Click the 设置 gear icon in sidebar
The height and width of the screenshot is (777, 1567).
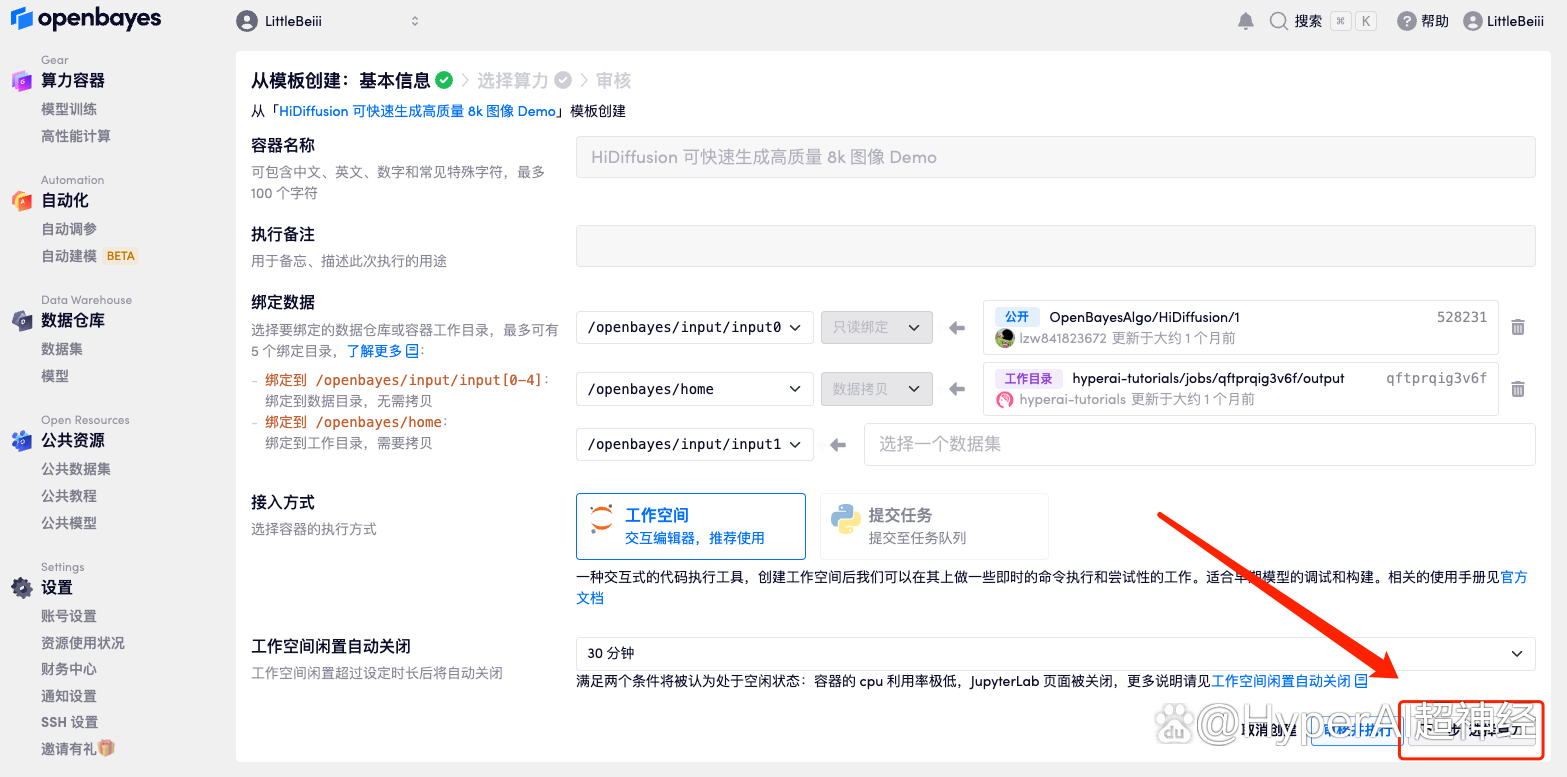pos(22,588)
